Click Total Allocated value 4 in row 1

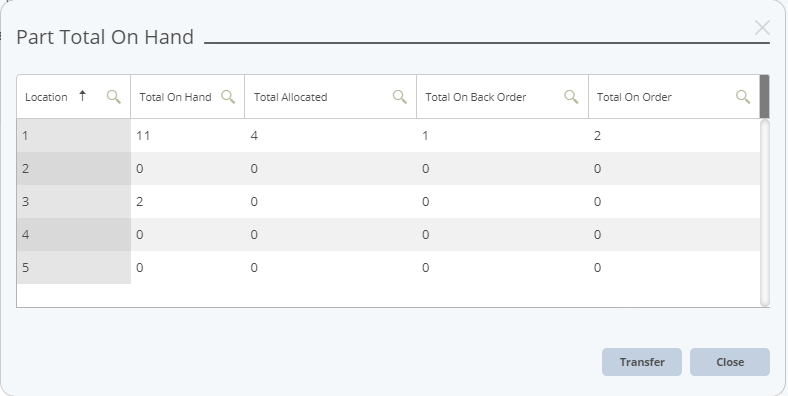point(254,136)
